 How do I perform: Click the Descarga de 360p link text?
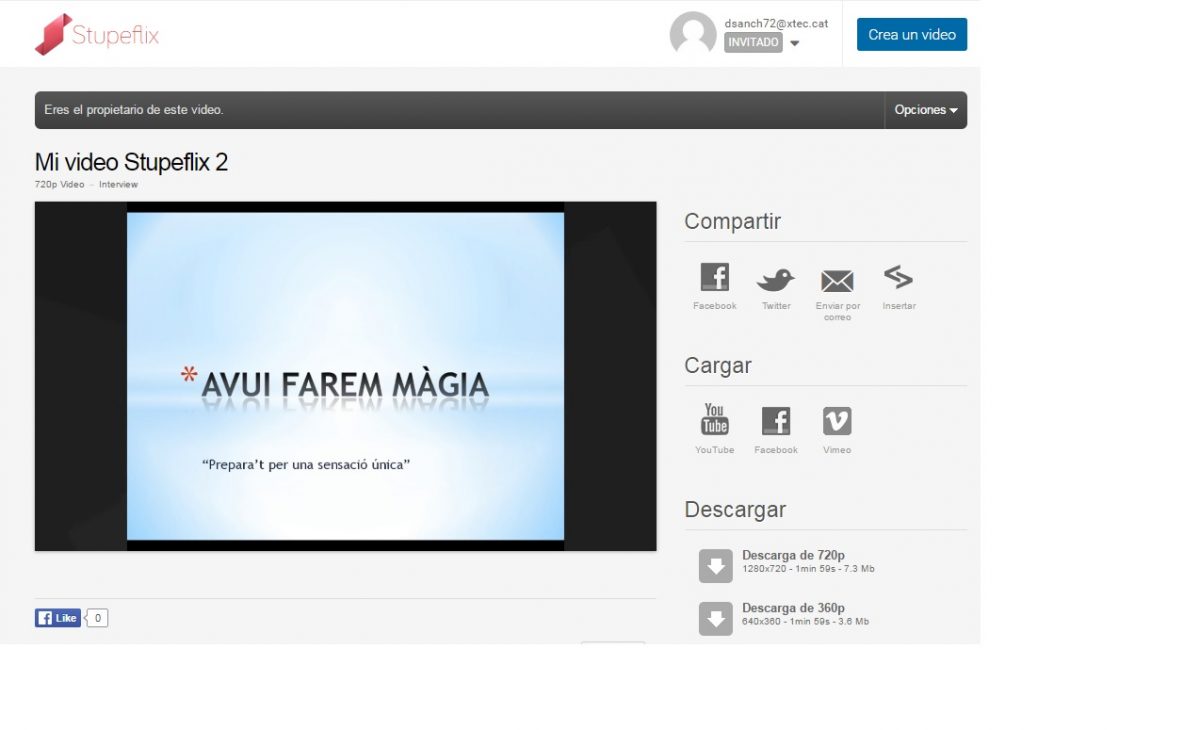pyautogui.click(x=793, y=608)
